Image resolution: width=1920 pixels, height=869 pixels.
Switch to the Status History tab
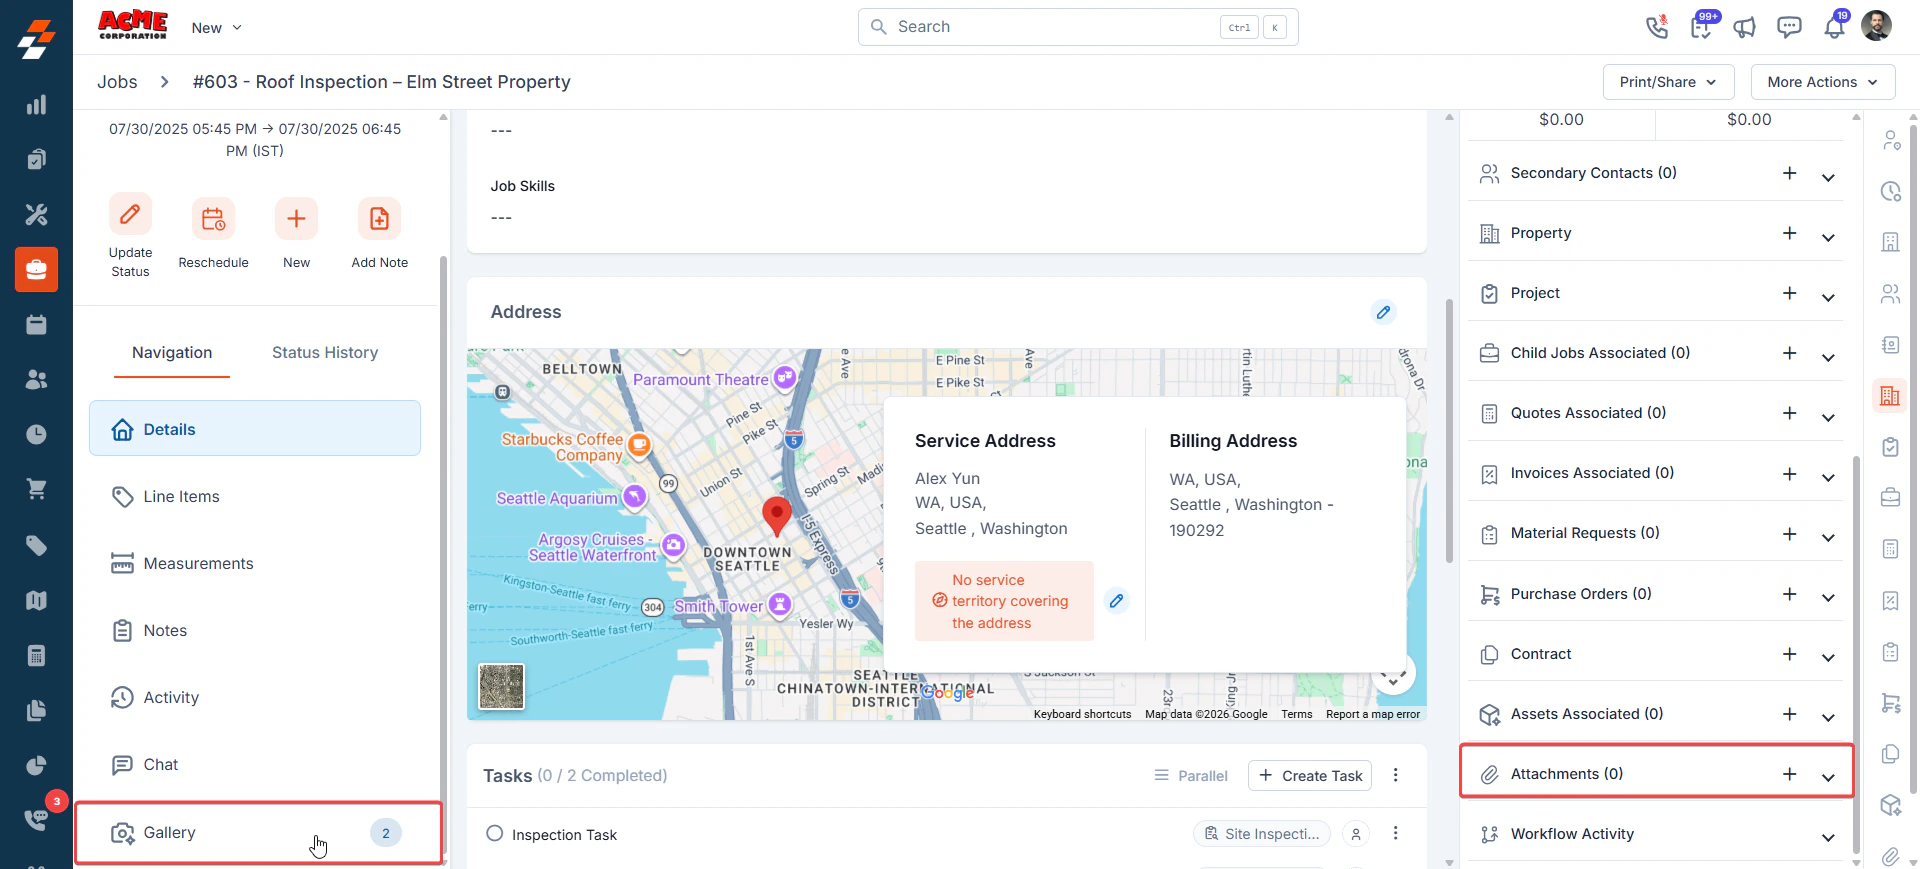pos(325,353)
